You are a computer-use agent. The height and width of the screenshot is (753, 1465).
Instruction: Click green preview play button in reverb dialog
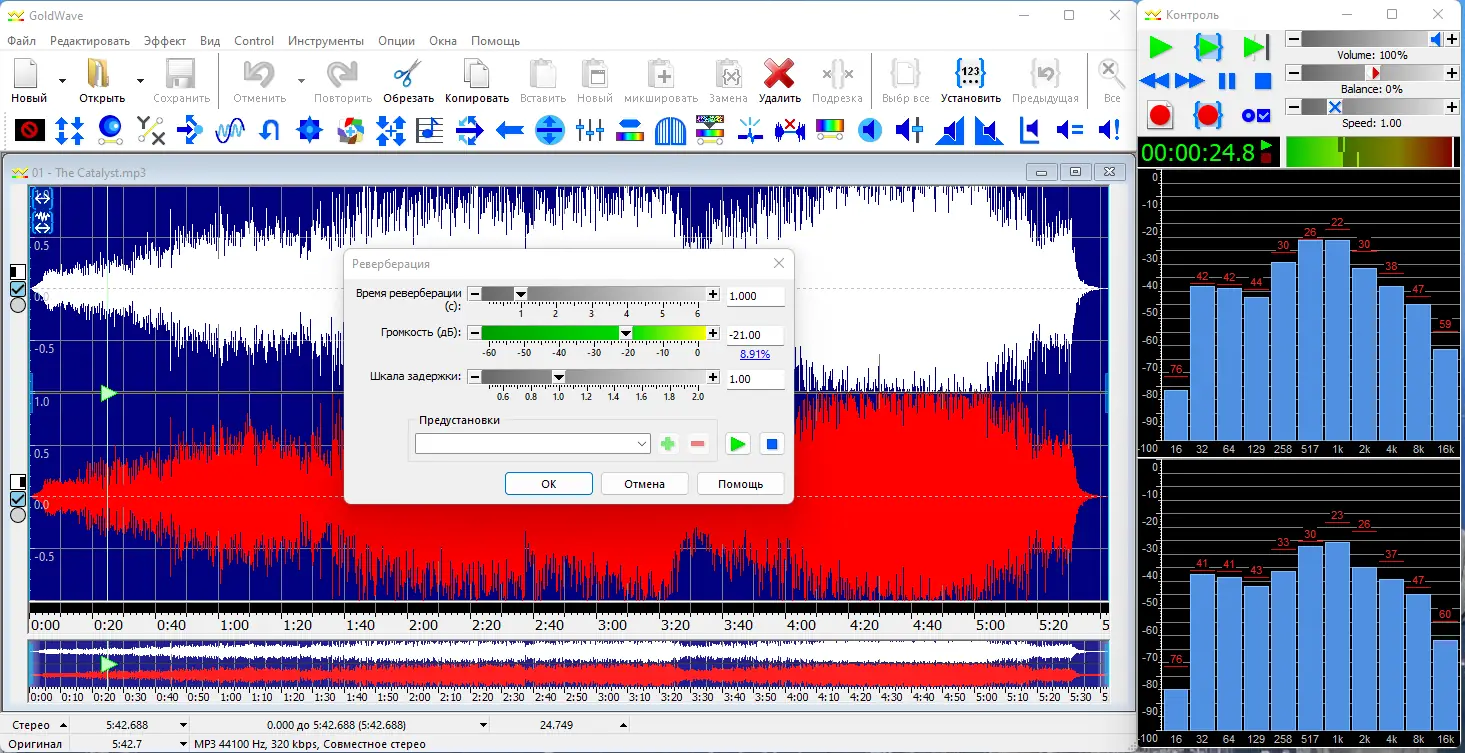point(738,444)
